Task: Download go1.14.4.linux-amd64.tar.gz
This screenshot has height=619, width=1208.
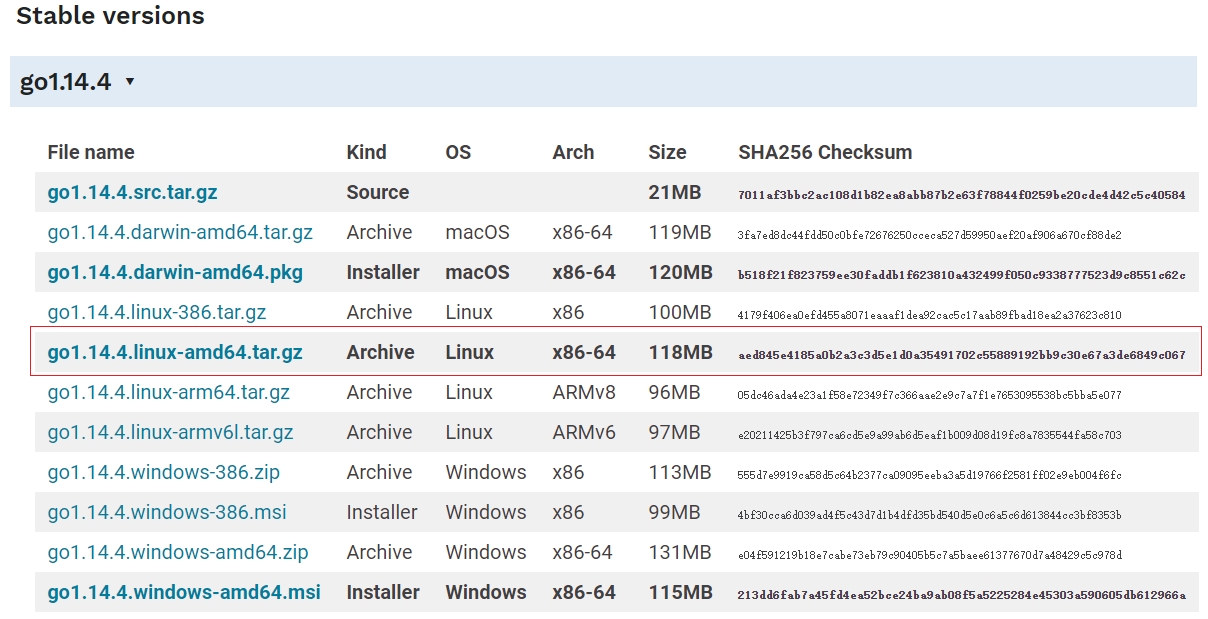Action: [x=175, y=352]
